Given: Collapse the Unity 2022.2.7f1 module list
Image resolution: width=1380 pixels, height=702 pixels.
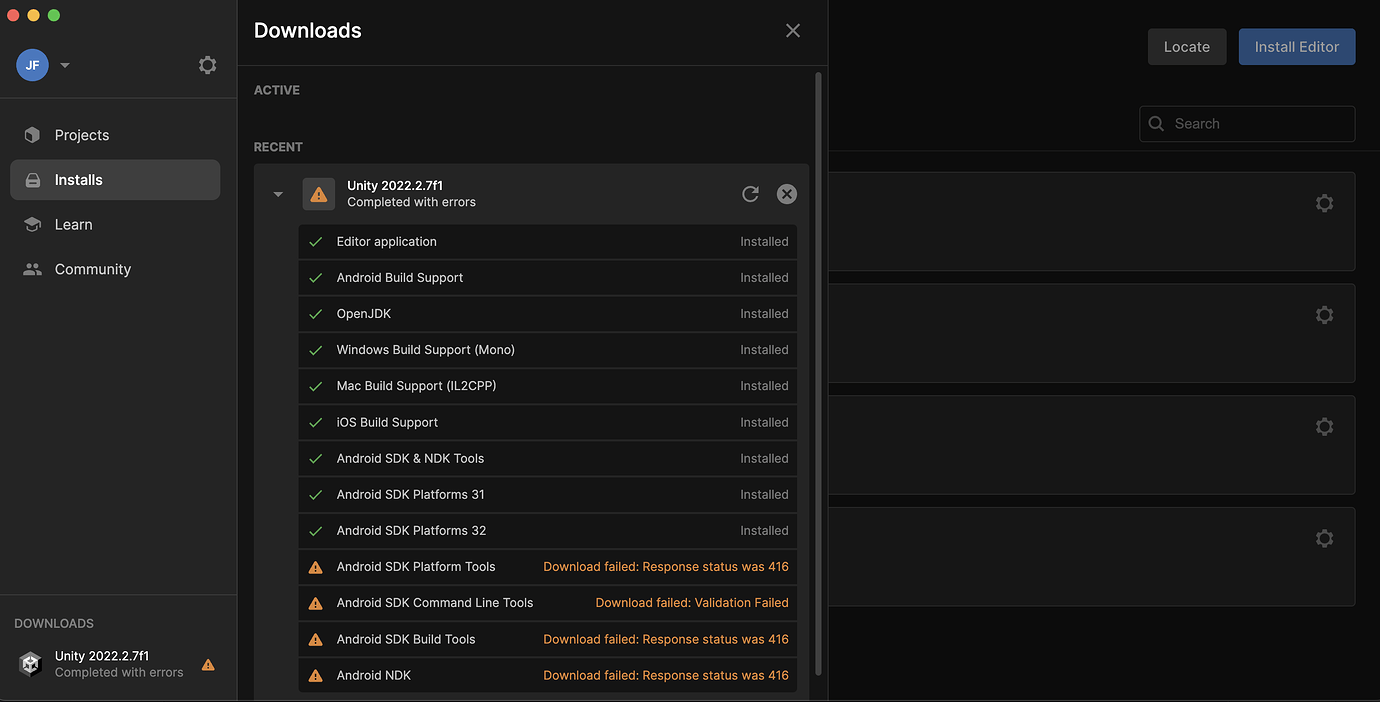Looking at the screenshot, I should (277, 193).
